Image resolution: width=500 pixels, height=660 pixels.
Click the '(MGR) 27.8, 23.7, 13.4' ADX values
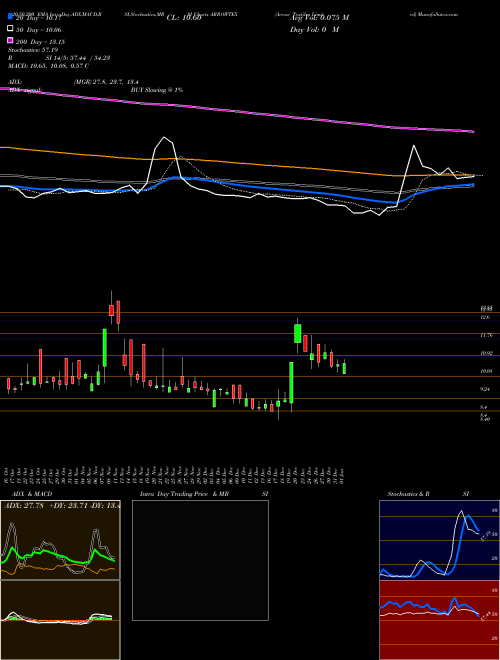click(106, 82)
